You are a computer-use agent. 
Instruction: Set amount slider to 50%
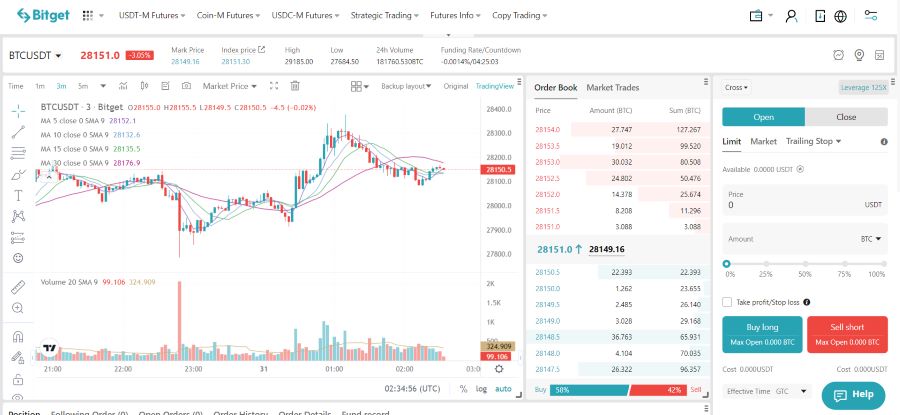pos(803,263)
